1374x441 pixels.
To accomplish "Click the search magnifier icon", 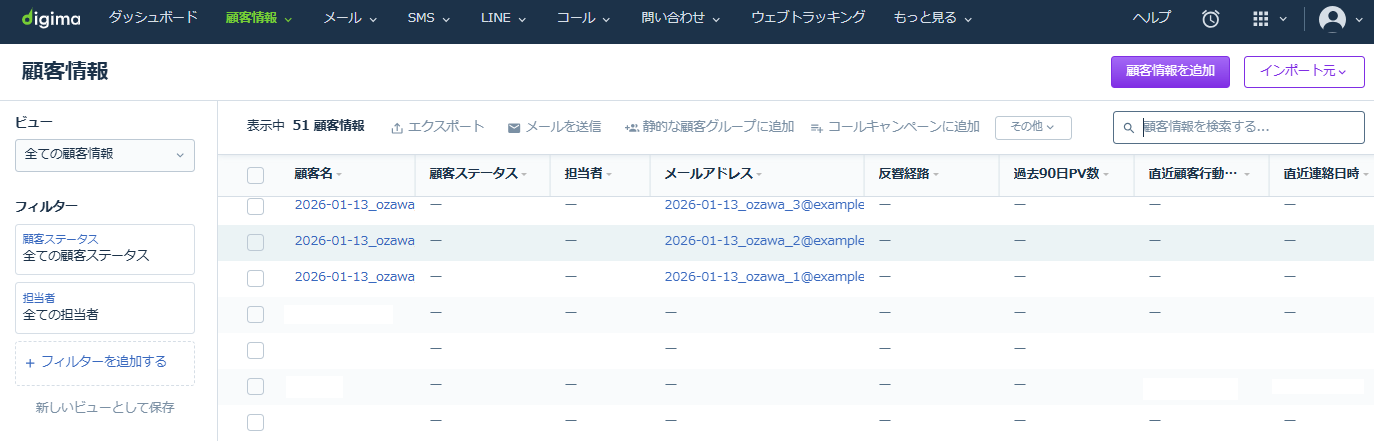I will click(x=1129, y=128).
